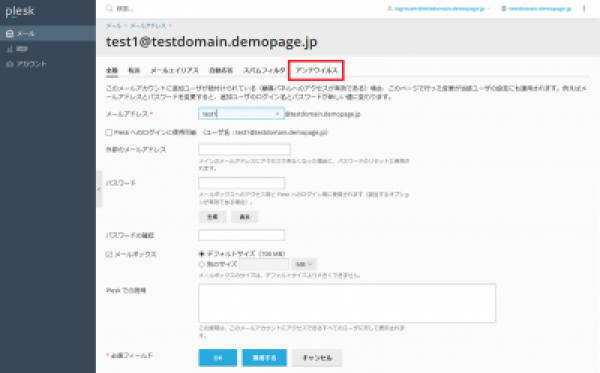The width and height of the screenshot is (600, 373).
Task: Click the Plesk logo
Action: pos(20,11)
